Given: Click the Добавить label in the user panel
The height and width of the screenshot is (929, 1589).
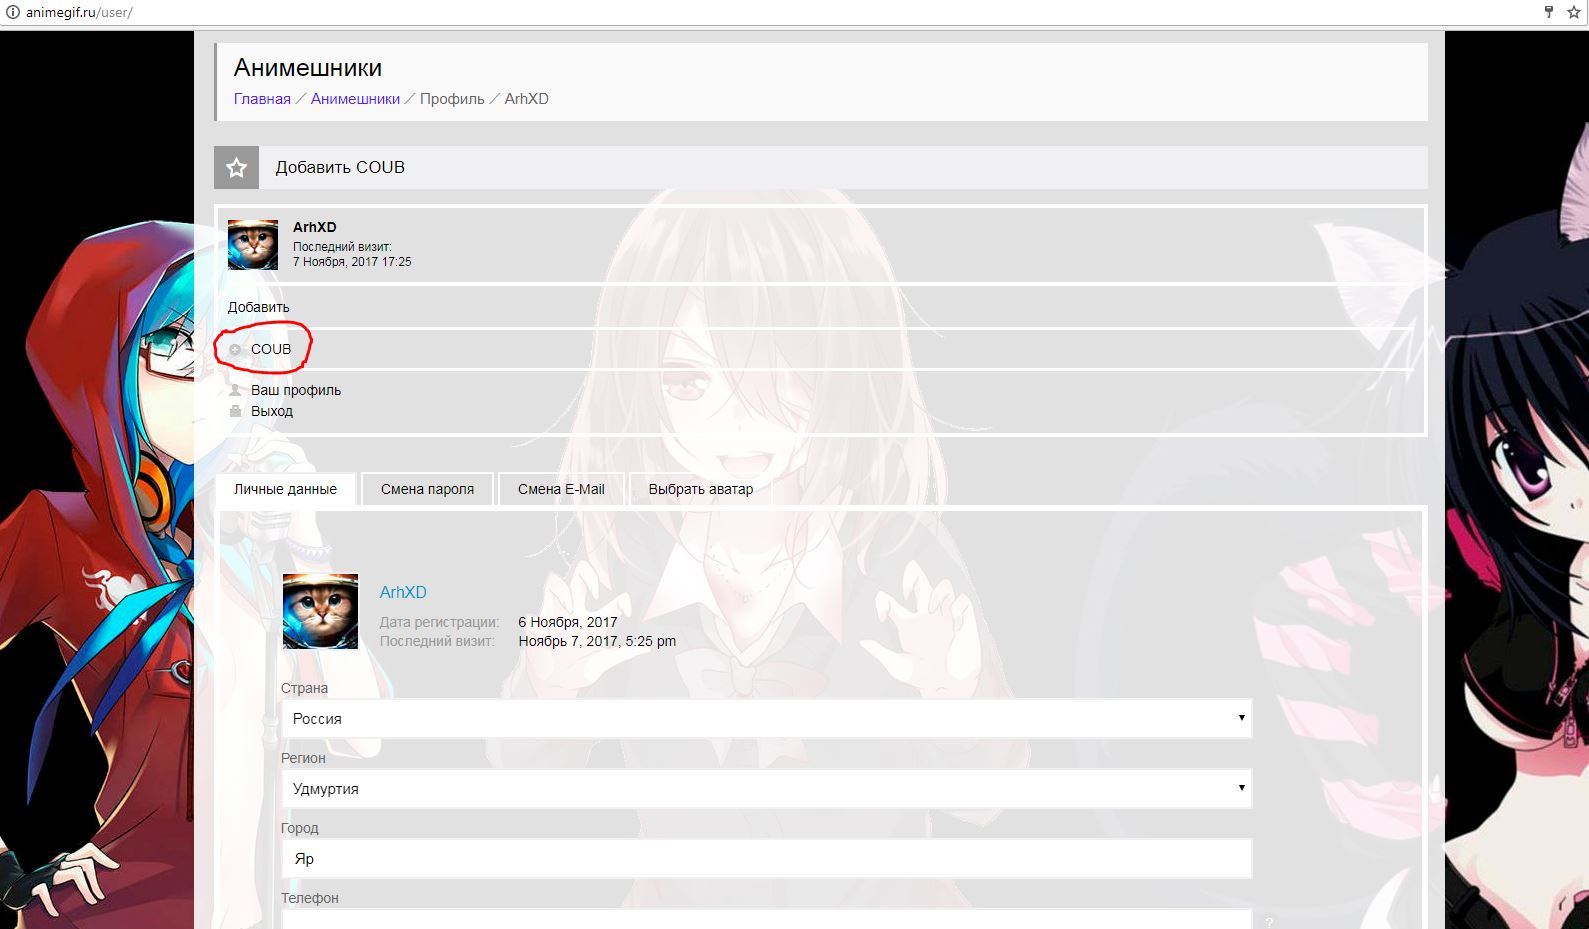Looking at the screenshot, I should pyautogui.click(x=258, y=307).
